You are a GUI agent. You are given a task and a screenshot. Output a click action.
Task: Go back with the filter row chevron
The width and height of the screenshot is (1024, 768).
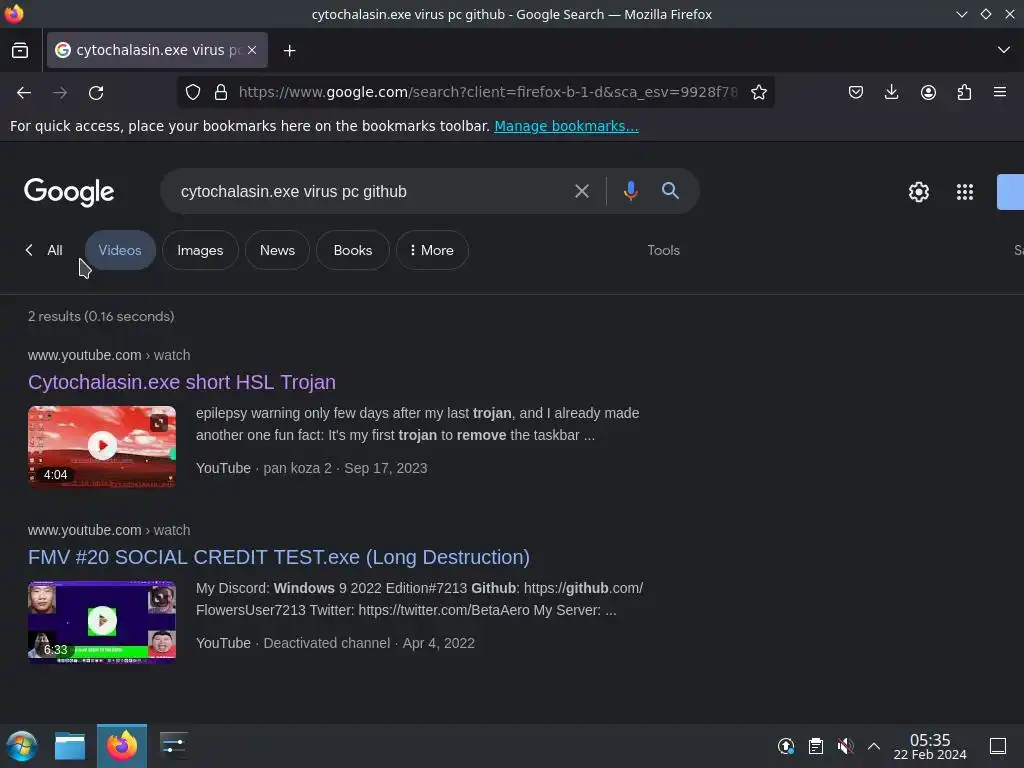point(29,250)
